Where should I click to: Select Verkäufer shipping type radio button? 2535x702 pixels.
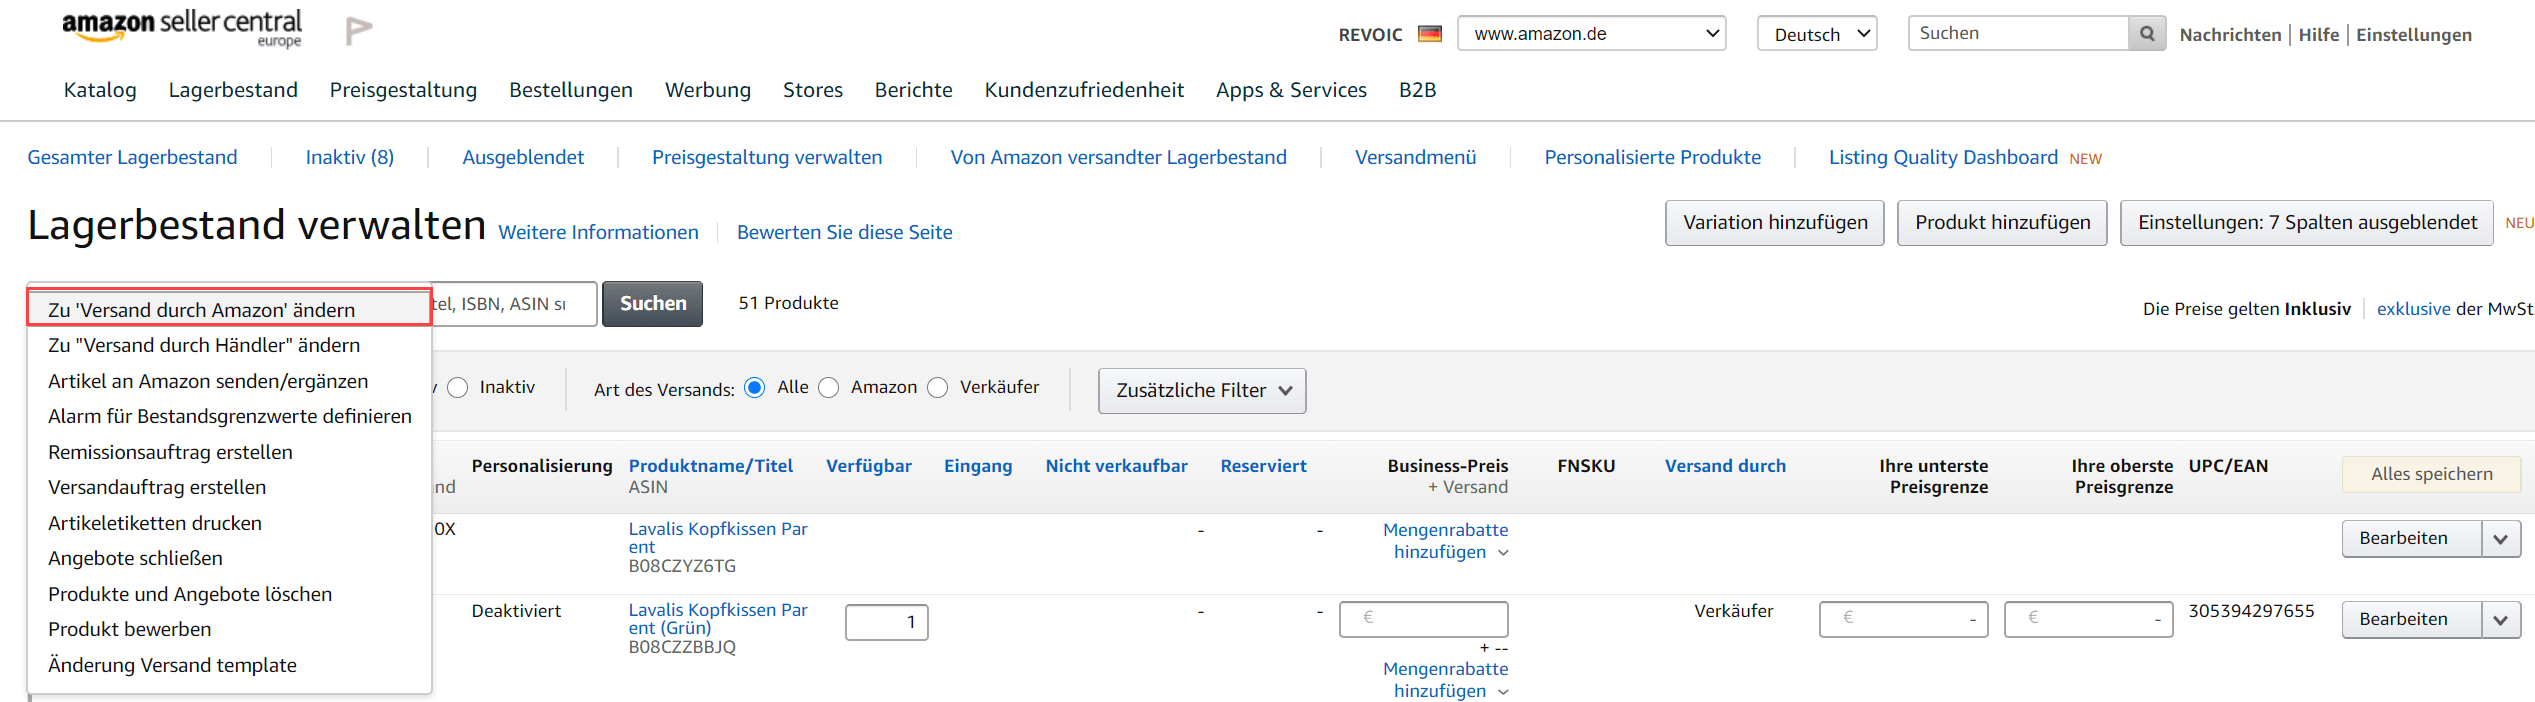point(938,387)
